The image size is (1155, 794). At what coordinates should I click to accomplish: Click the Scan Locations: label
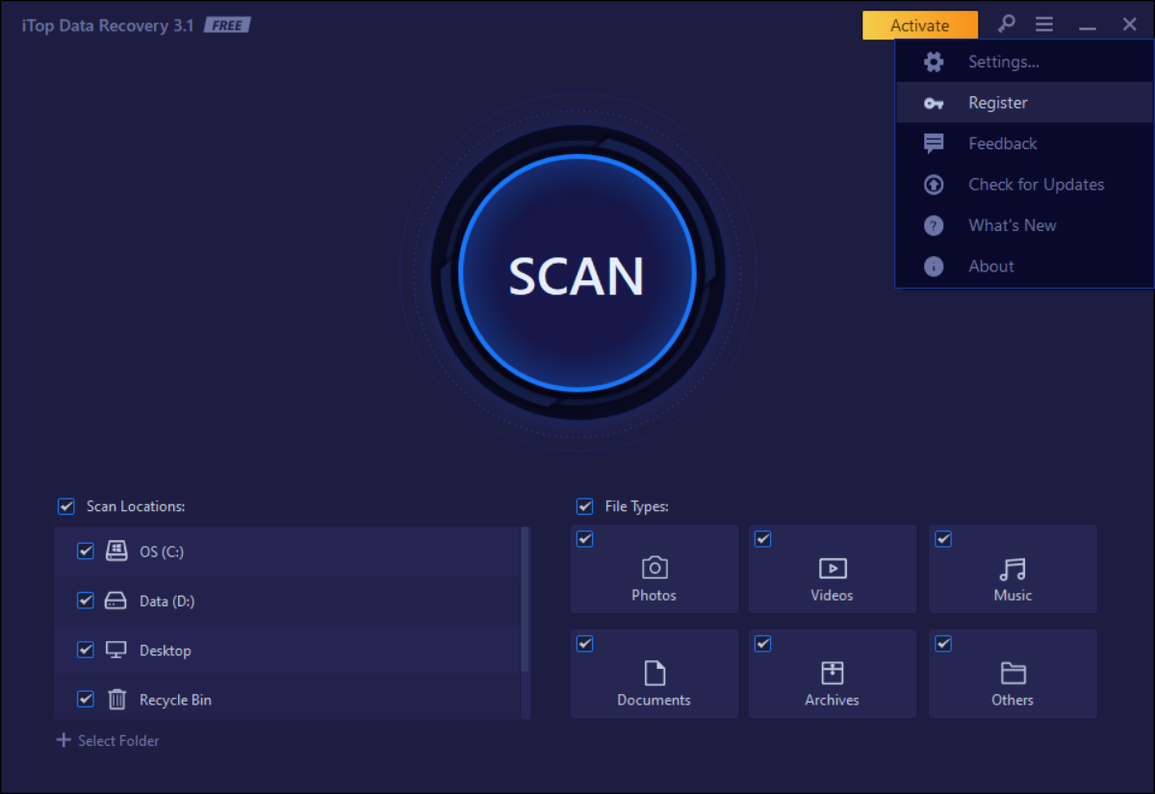[x=136, y=506]
